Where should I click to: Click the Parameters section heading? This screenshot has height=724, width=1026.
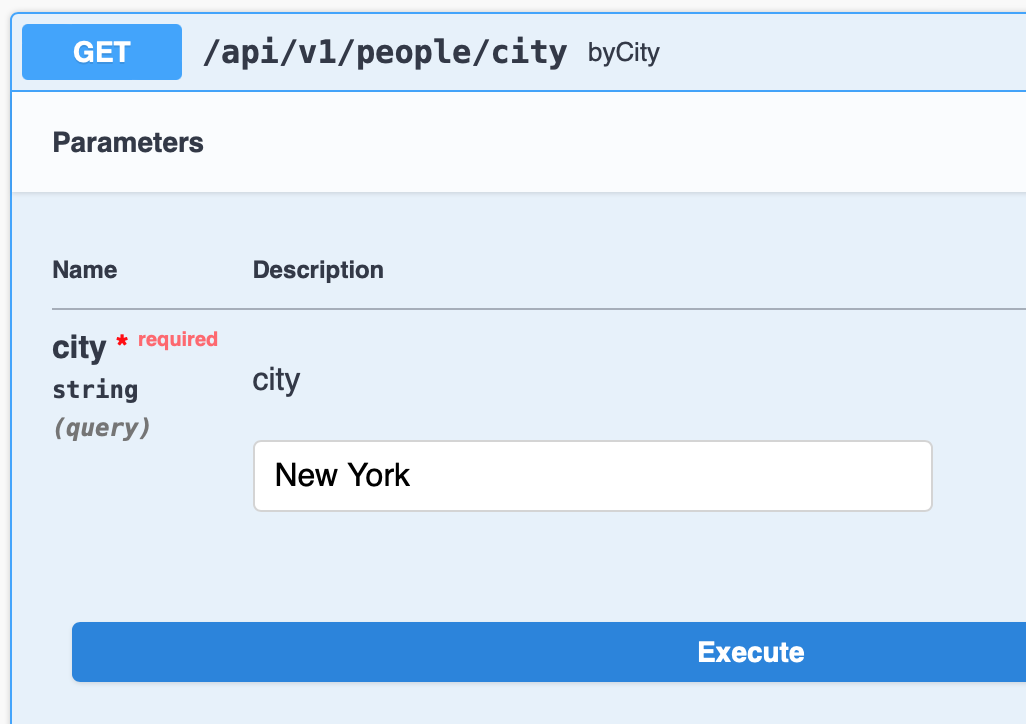(128, 143)
